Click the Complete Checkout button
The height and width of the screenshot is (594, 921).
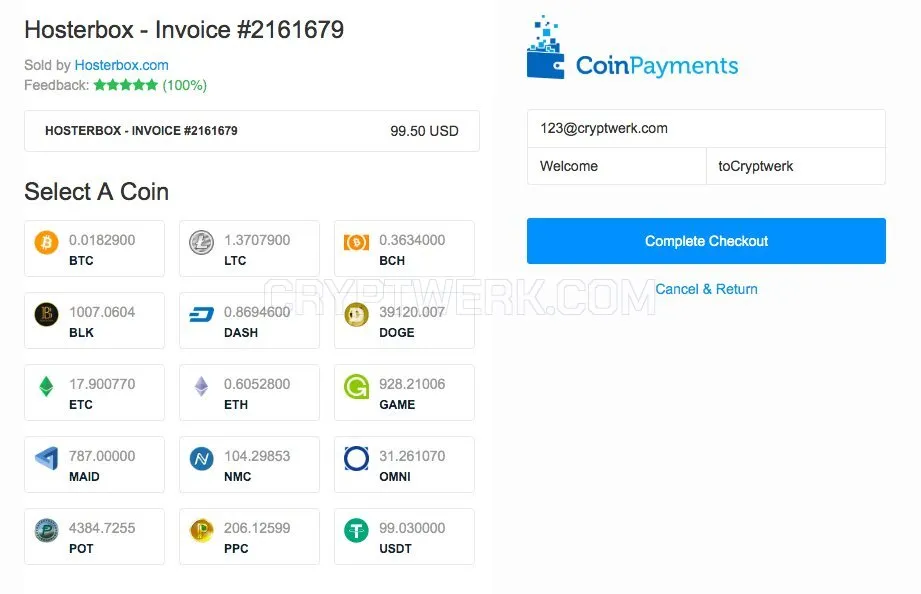click(706, 241)
